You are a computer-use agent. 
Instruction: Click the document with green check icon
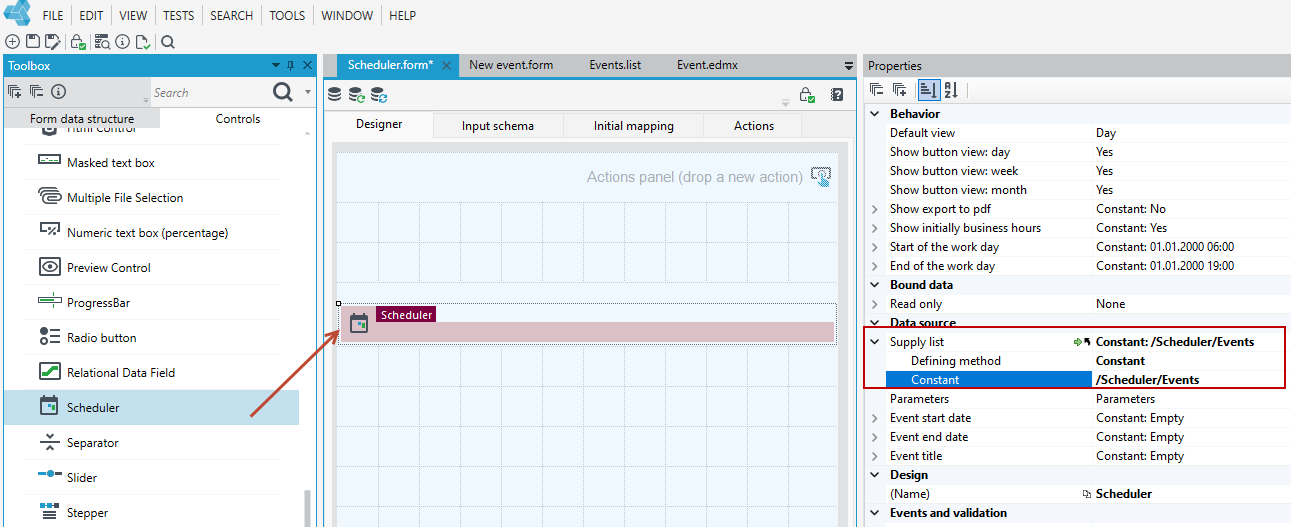[x=143, y=42]
